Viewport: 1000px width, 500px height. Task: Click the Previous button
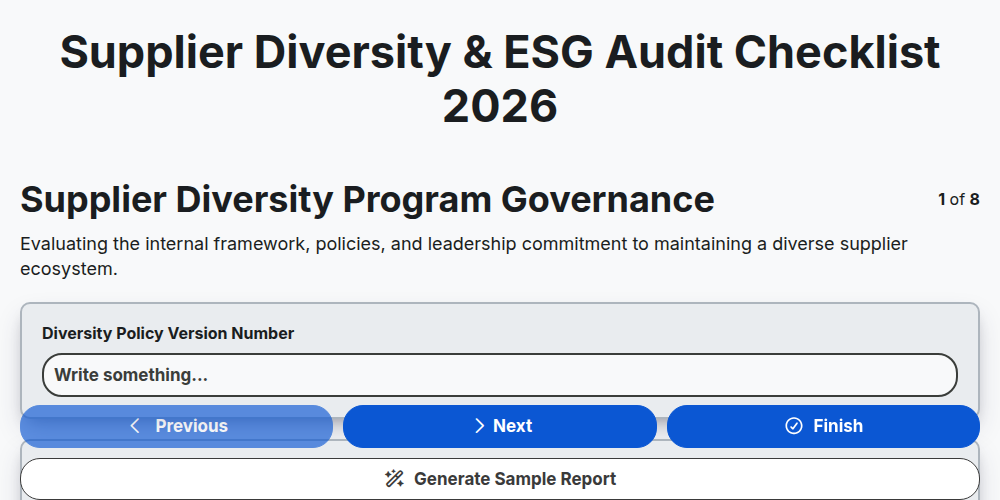(177, 426)
